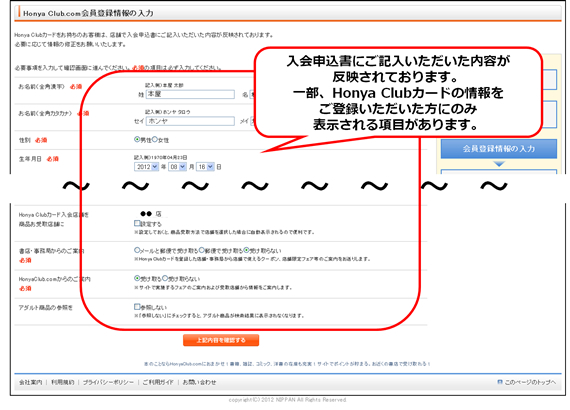570x410 pixels.
Task: Click the orange 上記内容を確認する button
Action: (221, 340)
